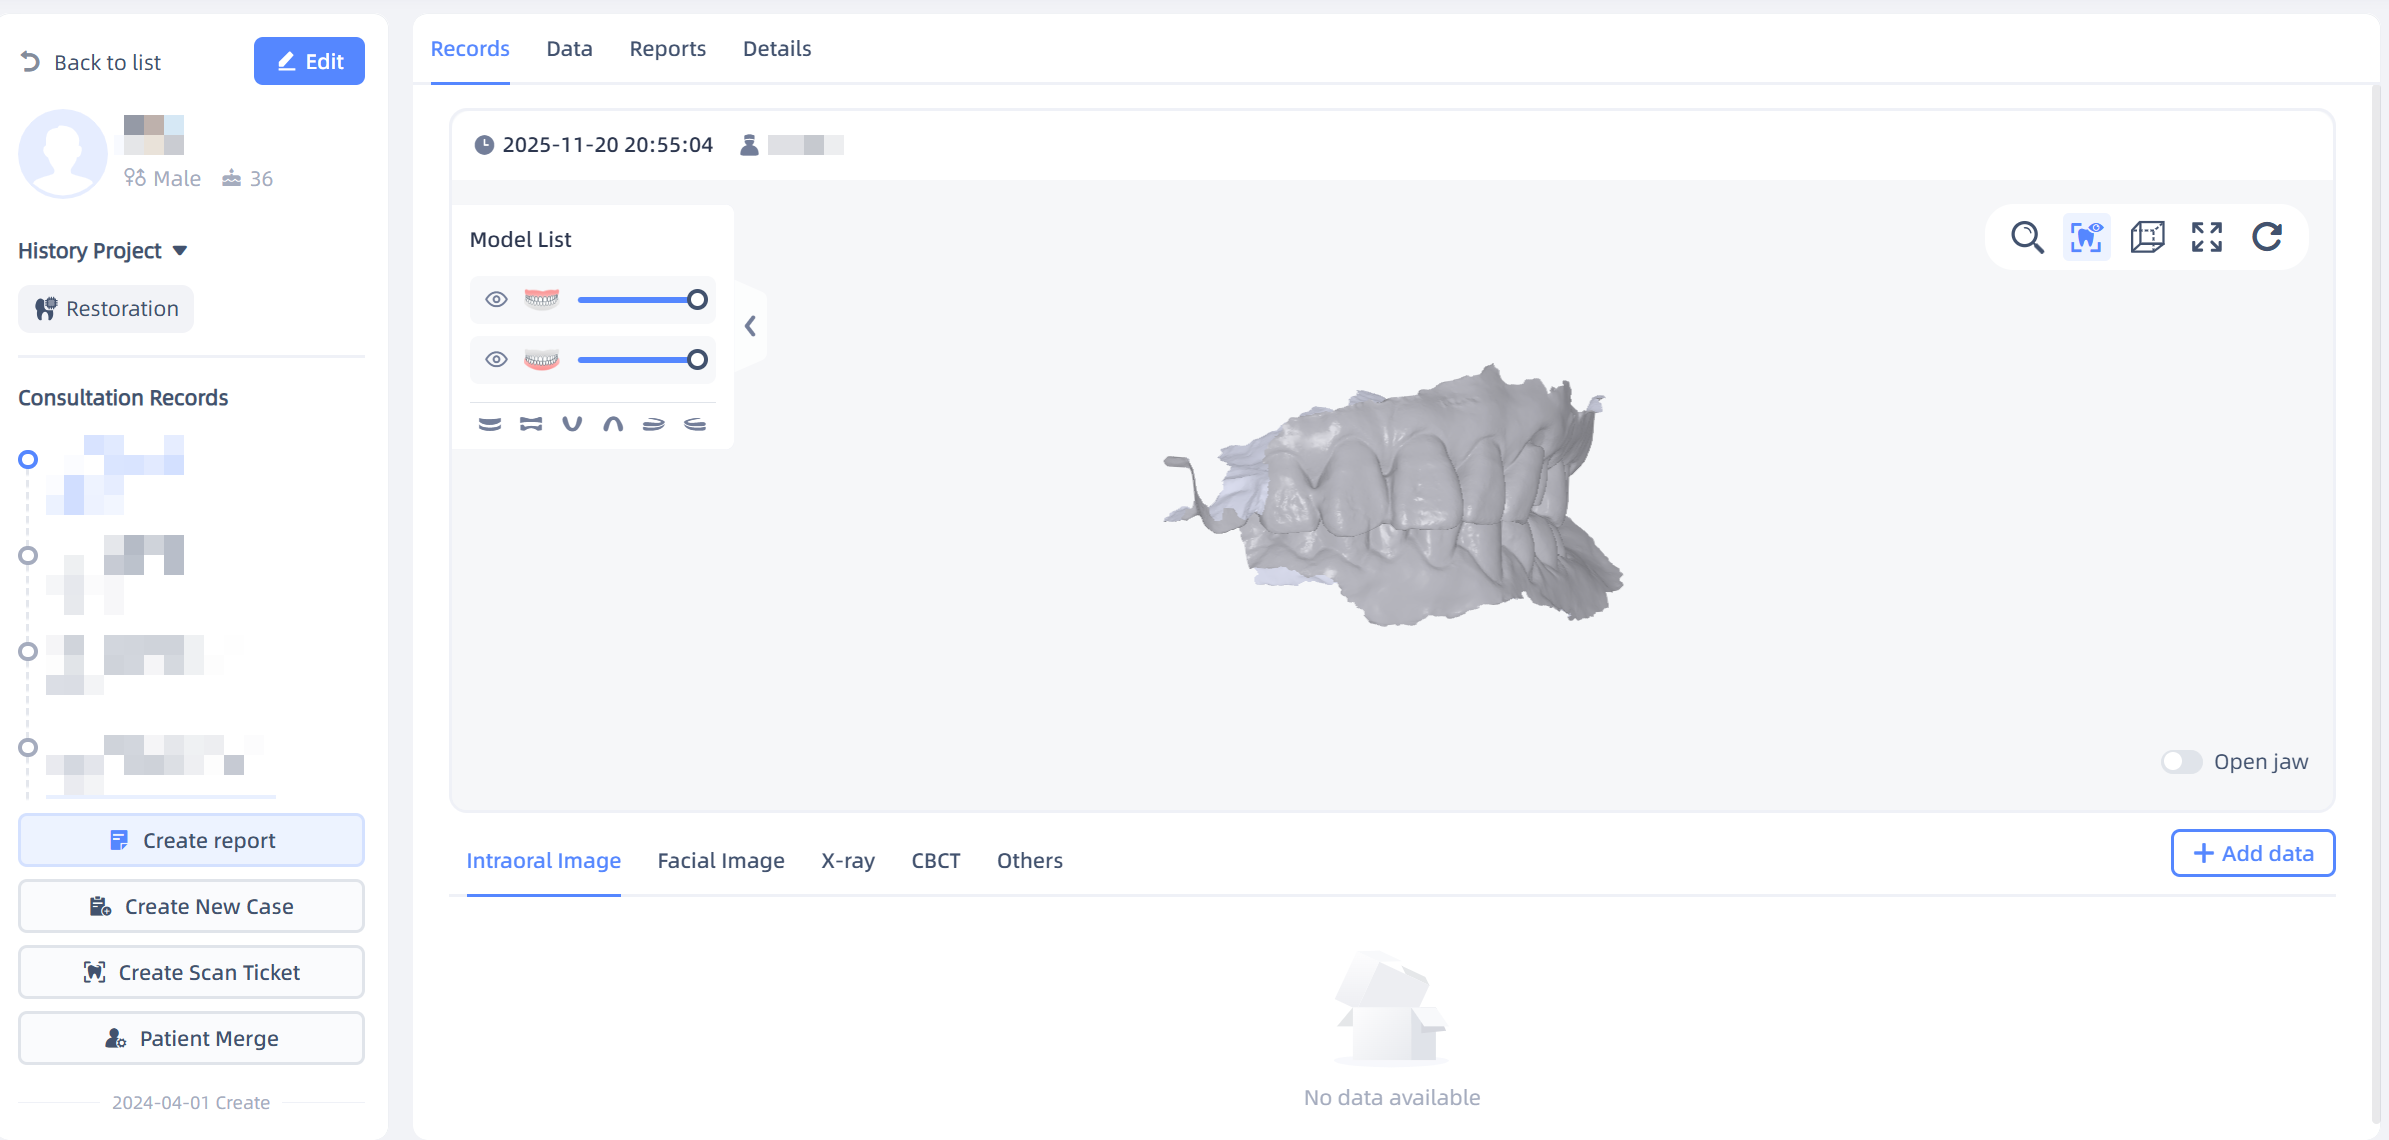This screenshot has width=2389, height=1140.
Task: Hide the upper jaw model via eye icon
Action: coord(496,299)
